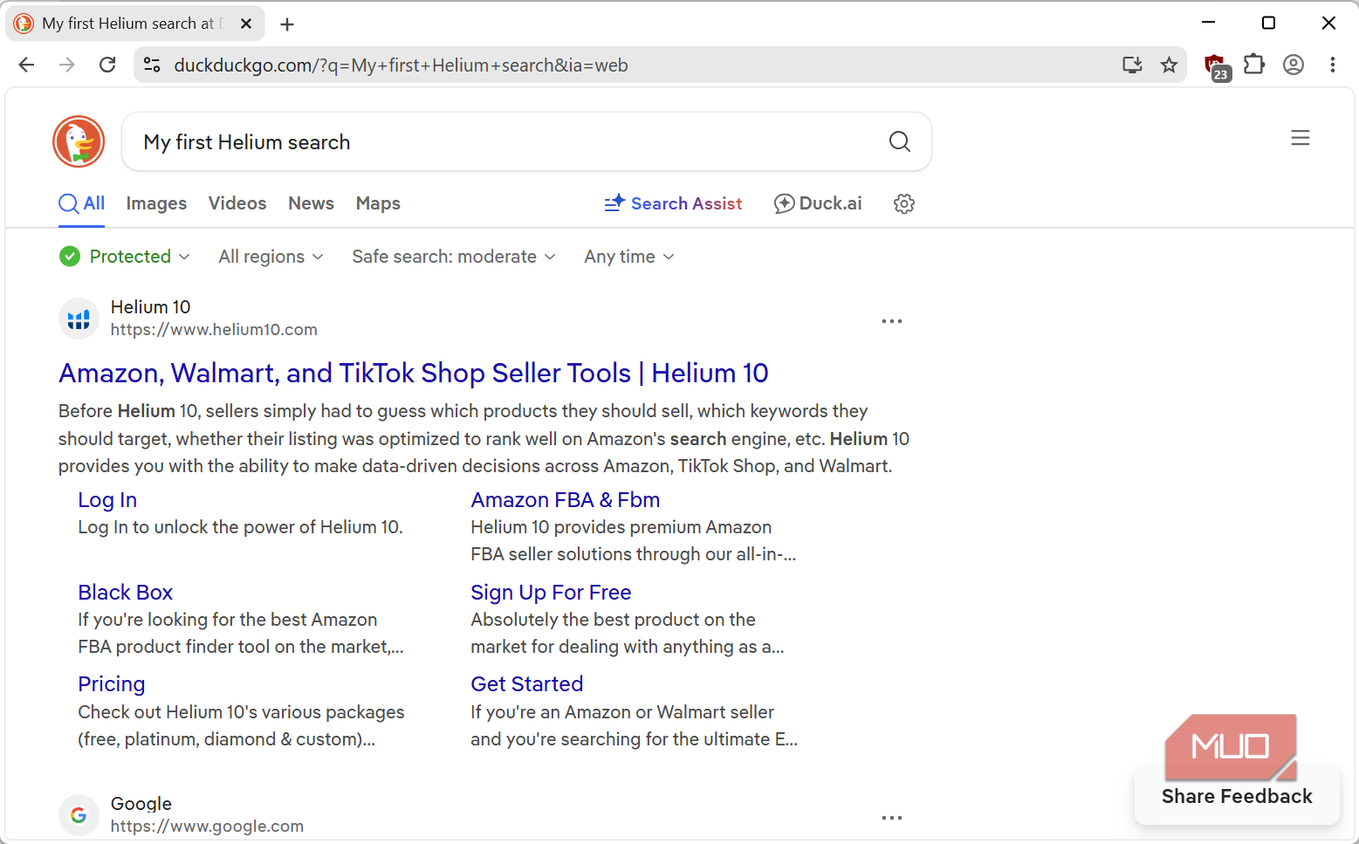Close the 'My first Helium search' tab
Viewport: 1359px width, 844px height.
point(246,24)
